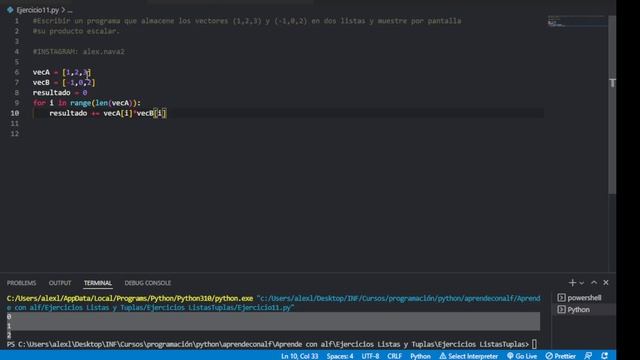
Task: Switch to the PROBLEMS tab
Action: (21, 283)
